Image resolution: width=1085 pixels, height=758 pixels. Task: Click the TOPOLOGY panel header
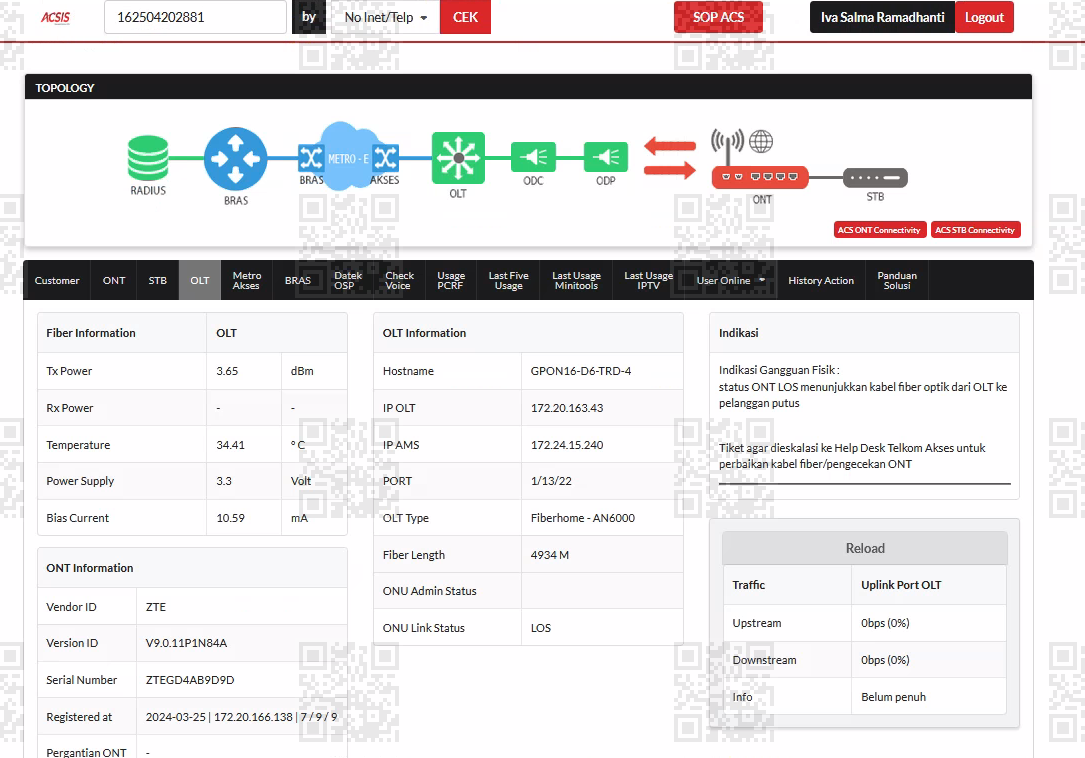pyautogui.click(x=528, y=87)
